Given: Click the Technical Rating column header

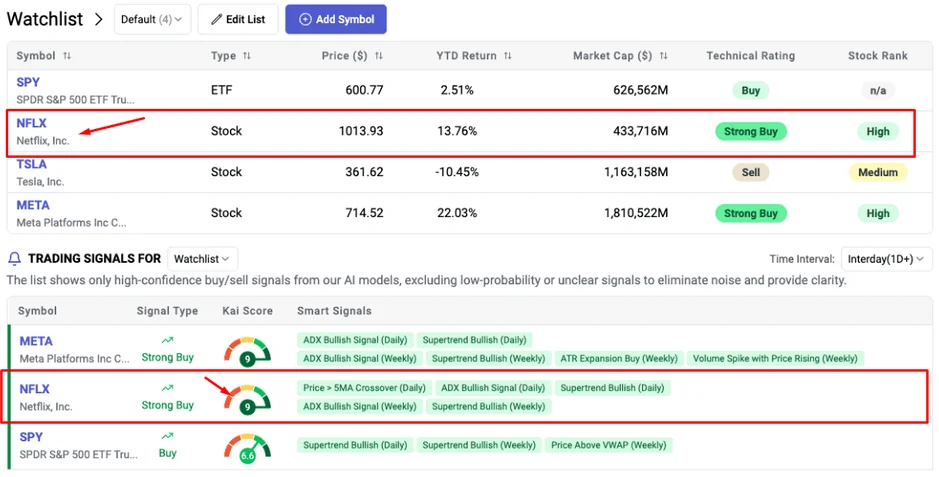Looking at the screenshot, I should [x=750, y=56].
